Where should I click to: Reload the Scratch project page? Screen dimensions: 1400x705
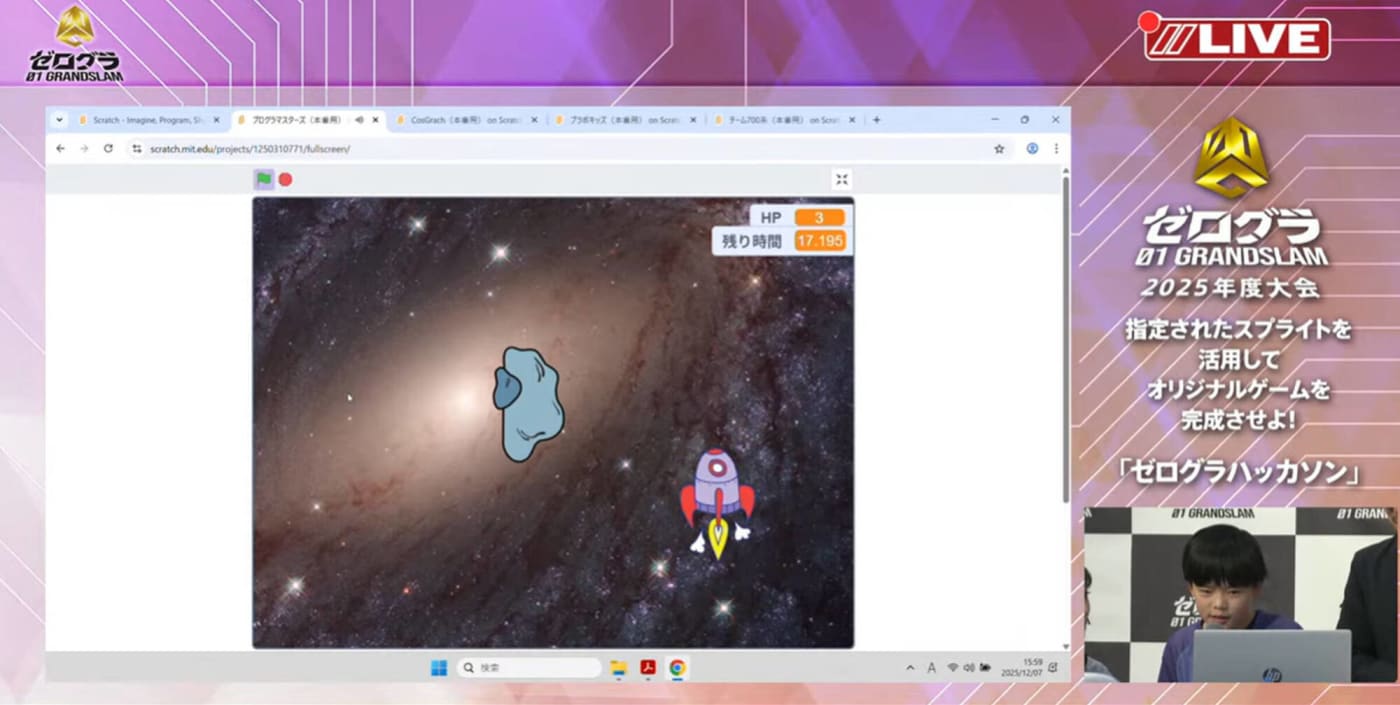(x=108, y=148)
